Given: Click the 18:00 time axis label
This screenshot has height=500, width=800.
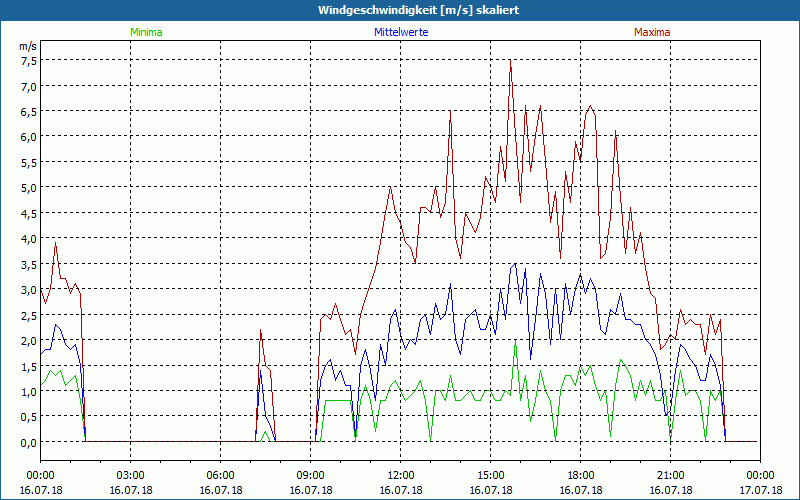Looking at the screenshot, I should (x=581, y=476).
